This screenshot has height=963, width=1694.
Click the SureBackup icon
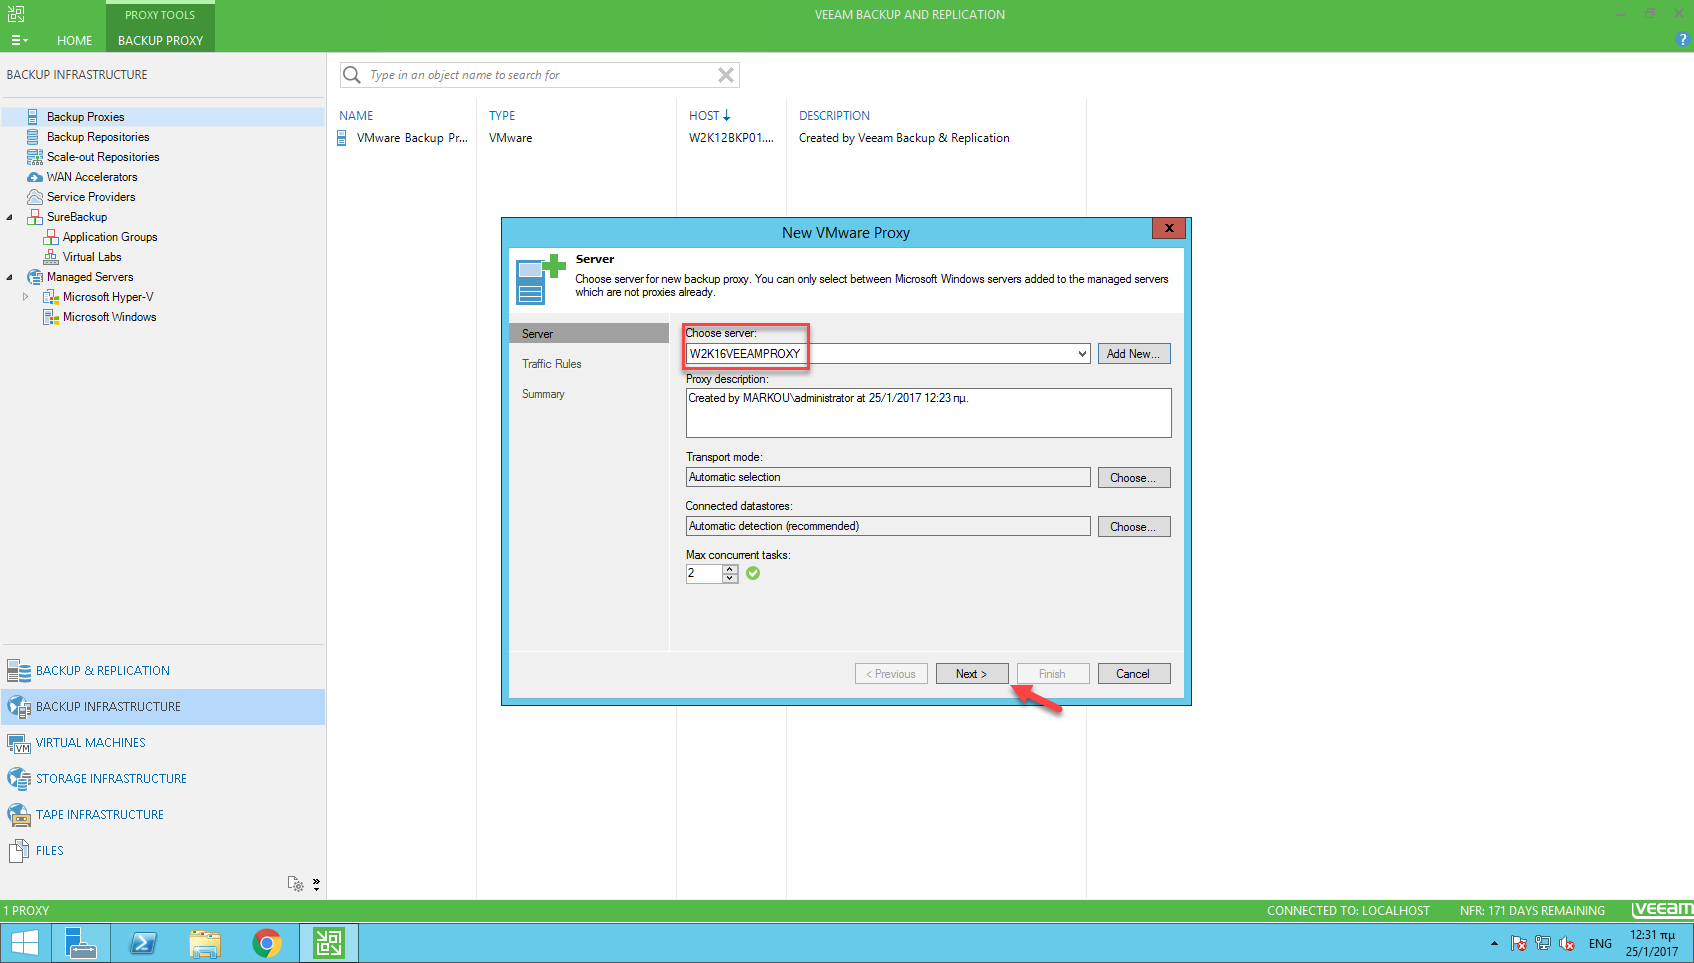[34, 217]
